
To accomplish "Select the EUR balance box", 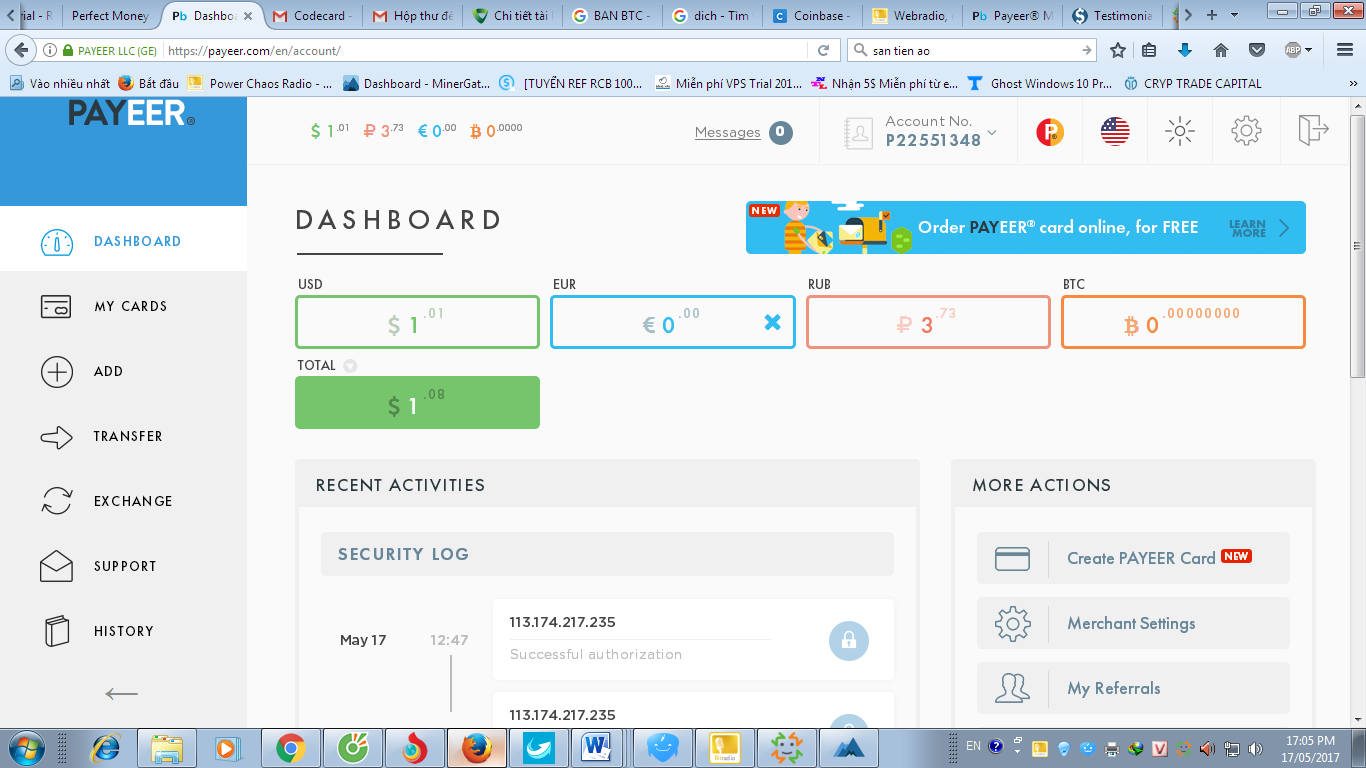I will pos(672,322).
